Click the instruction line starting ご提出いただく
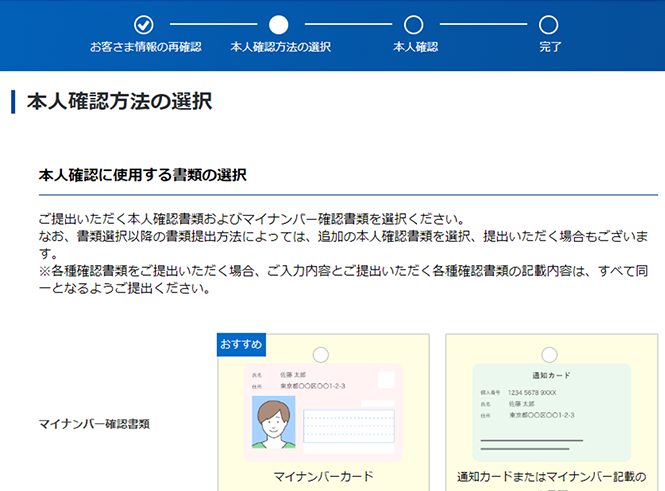Screen dimensions: 665x491 (x=252, y=219)
